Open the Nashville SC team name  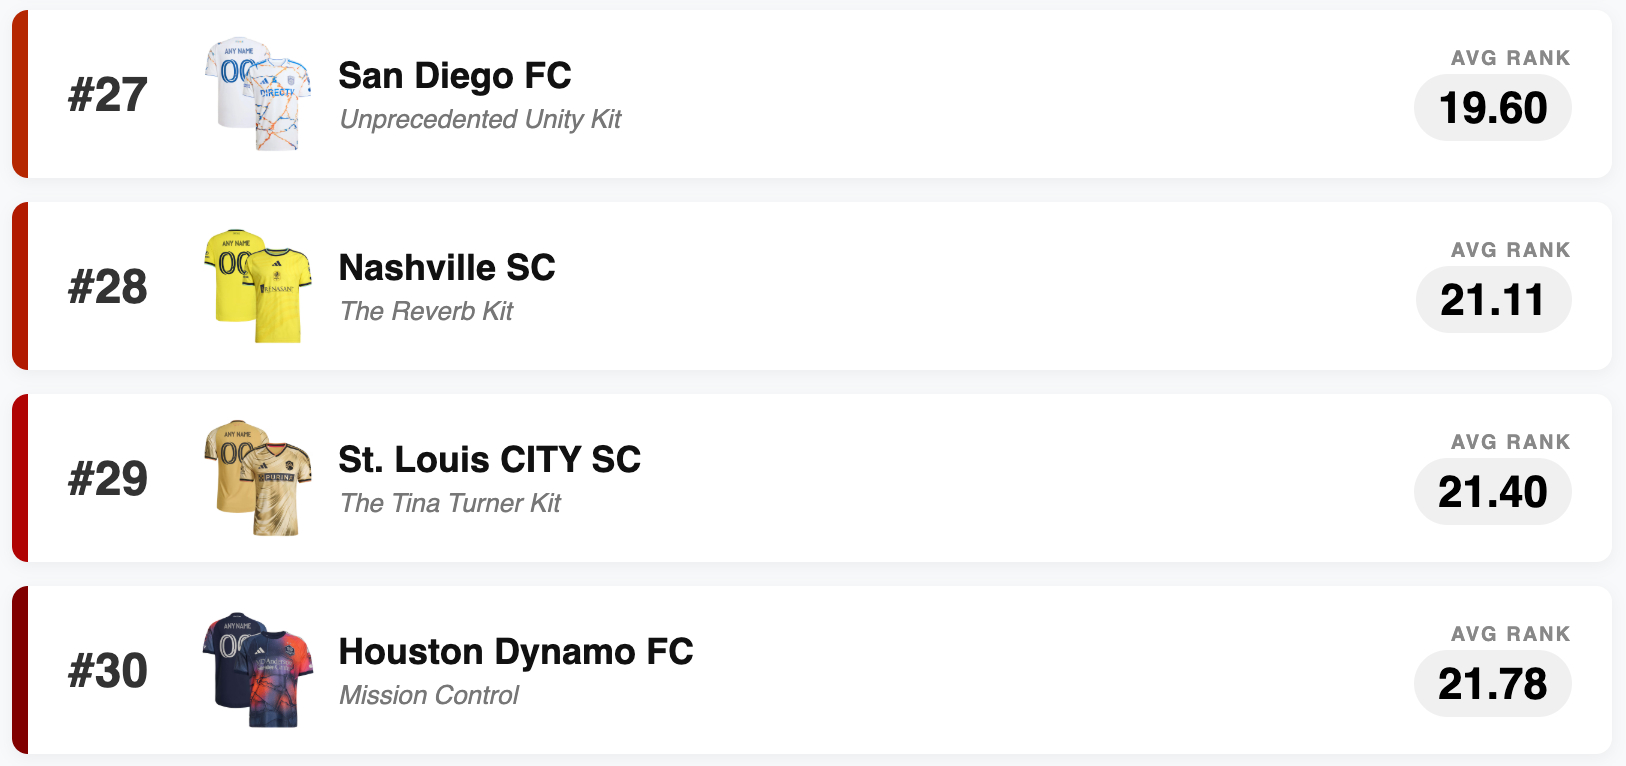(447, 268)
